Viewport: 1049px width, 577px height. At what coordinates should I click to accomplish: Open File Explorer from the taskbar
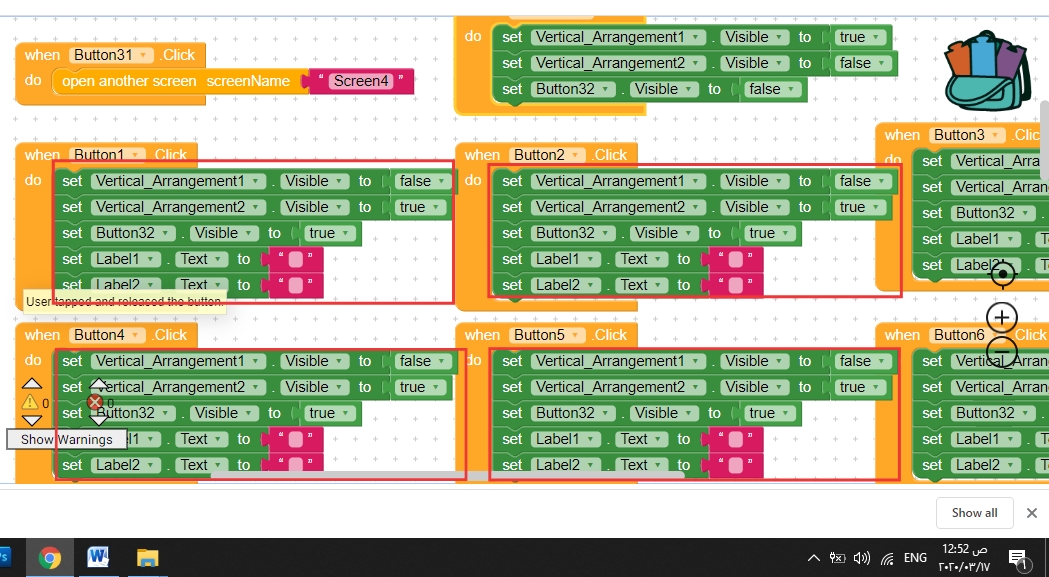pos(147,558)
